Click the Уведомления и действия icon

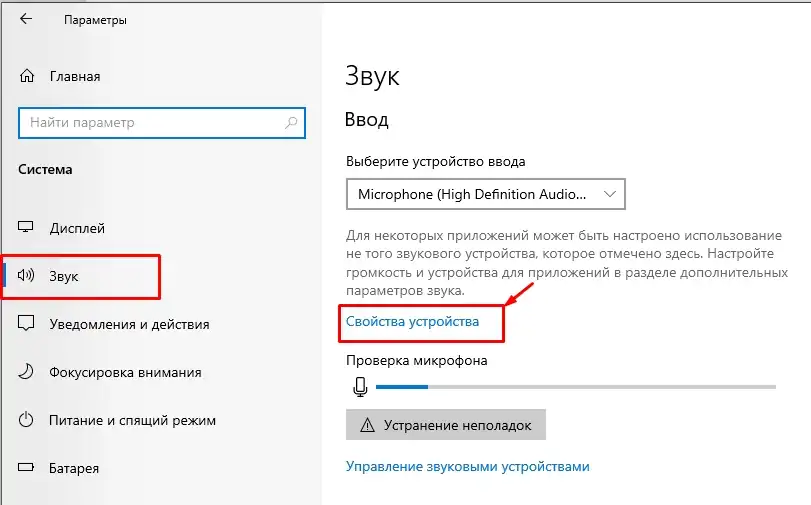[27, 324]
